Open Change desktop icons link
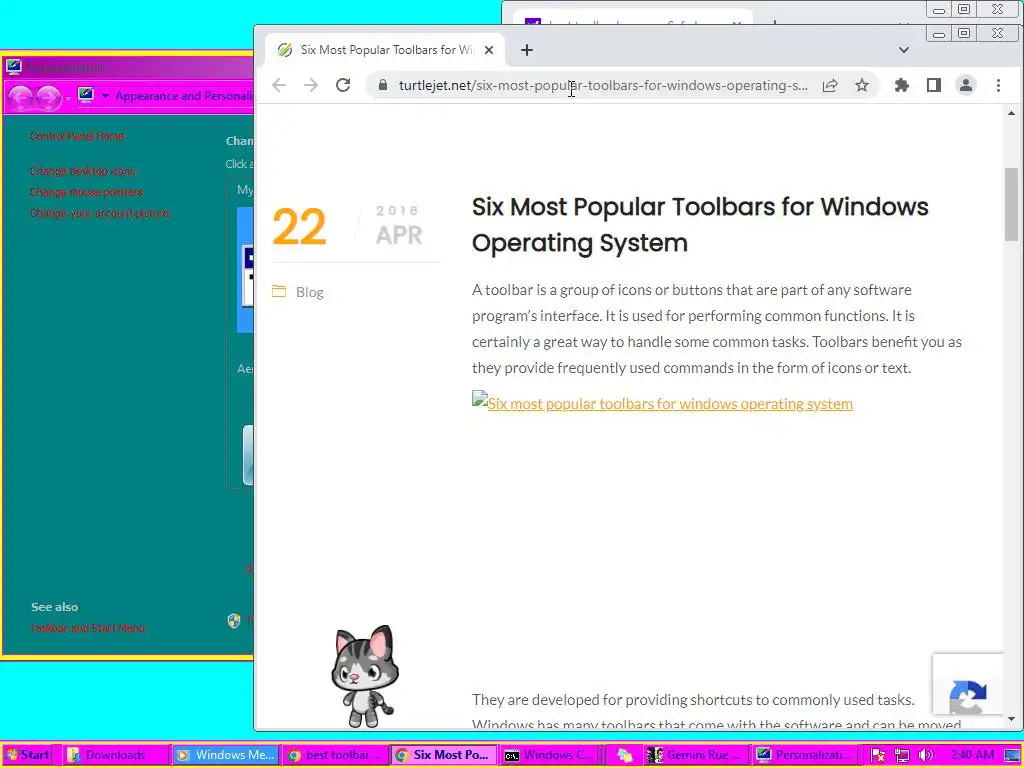 pos(82,171)
